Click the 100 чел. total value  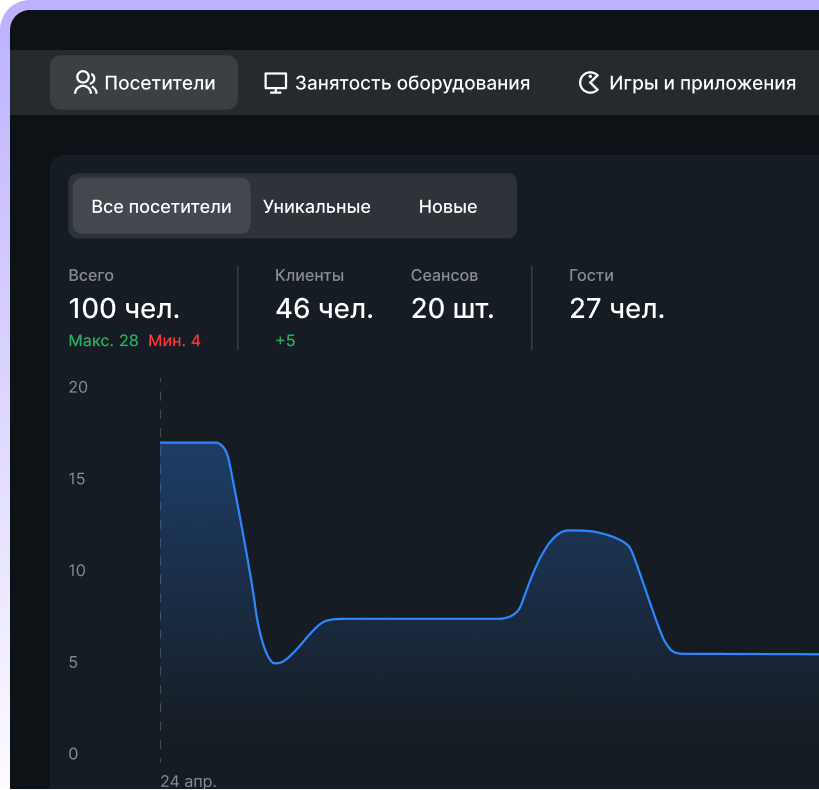[x=124, y=308]
